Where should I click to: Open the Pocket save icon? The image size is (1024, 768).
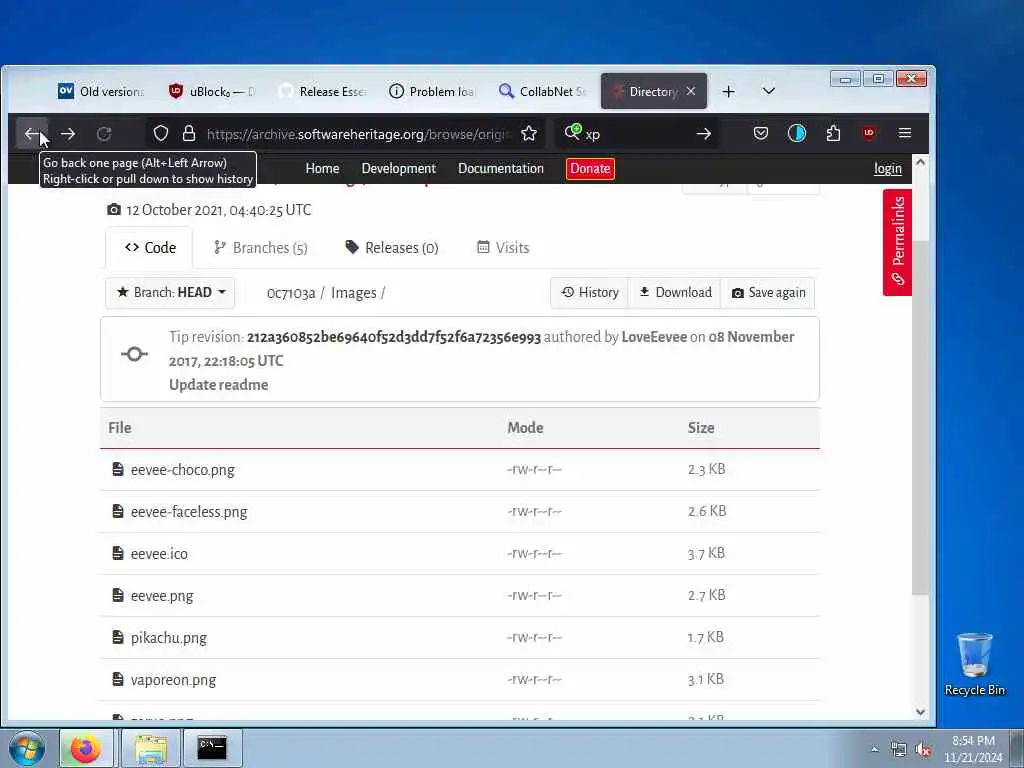[761, 134]
